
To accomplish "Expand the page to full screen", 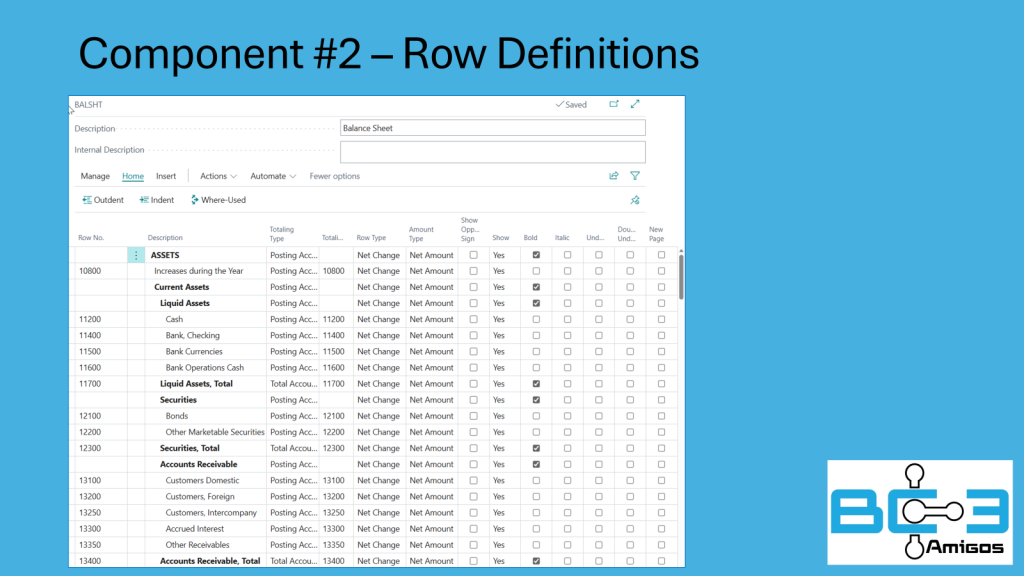I will coord(635,104).
